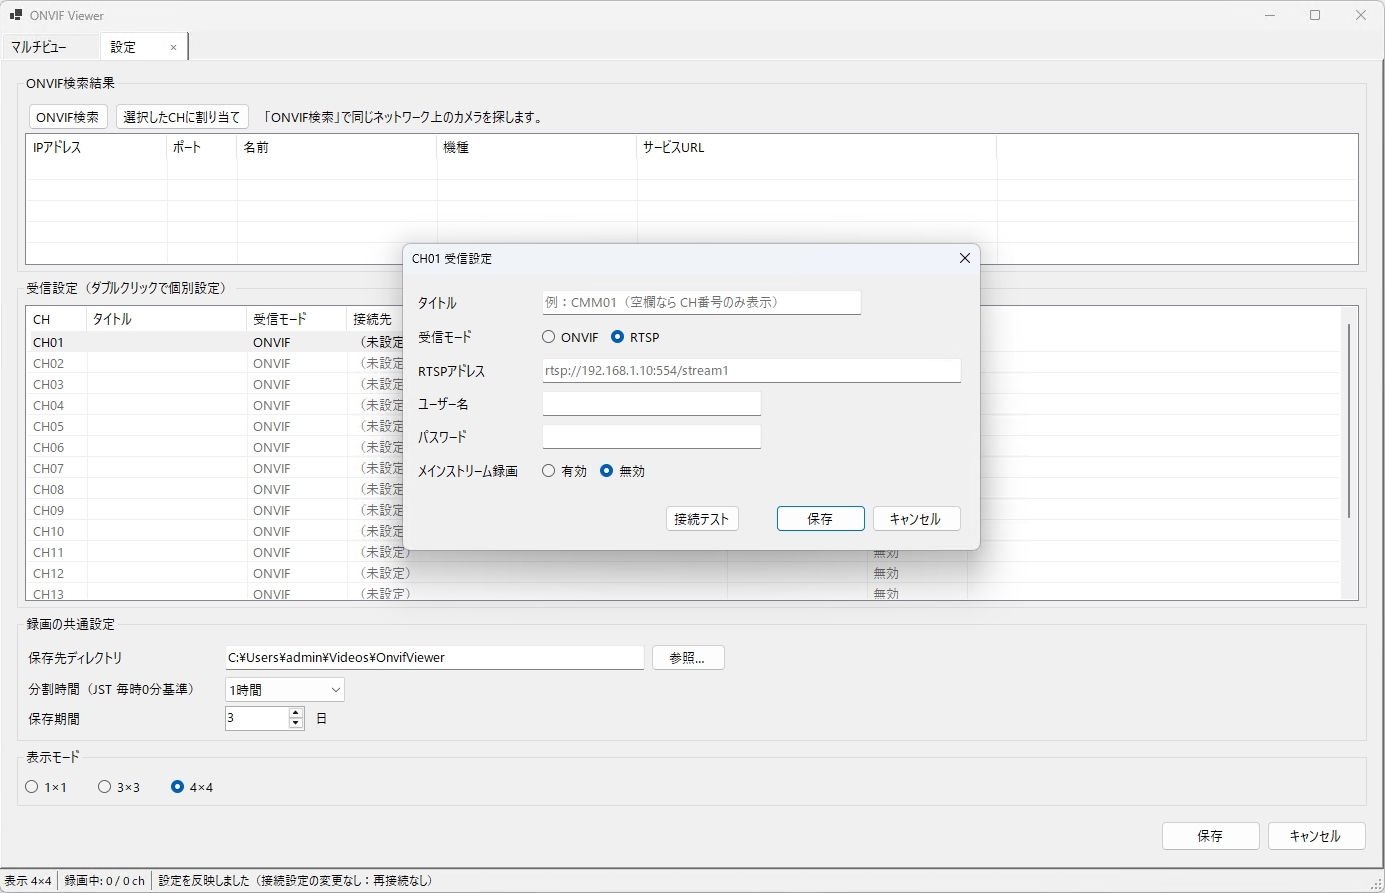This screenshot has width=1385, height=893.
Task: Maximize the ONVIF Viewer window
Action: coord(1315,15)
